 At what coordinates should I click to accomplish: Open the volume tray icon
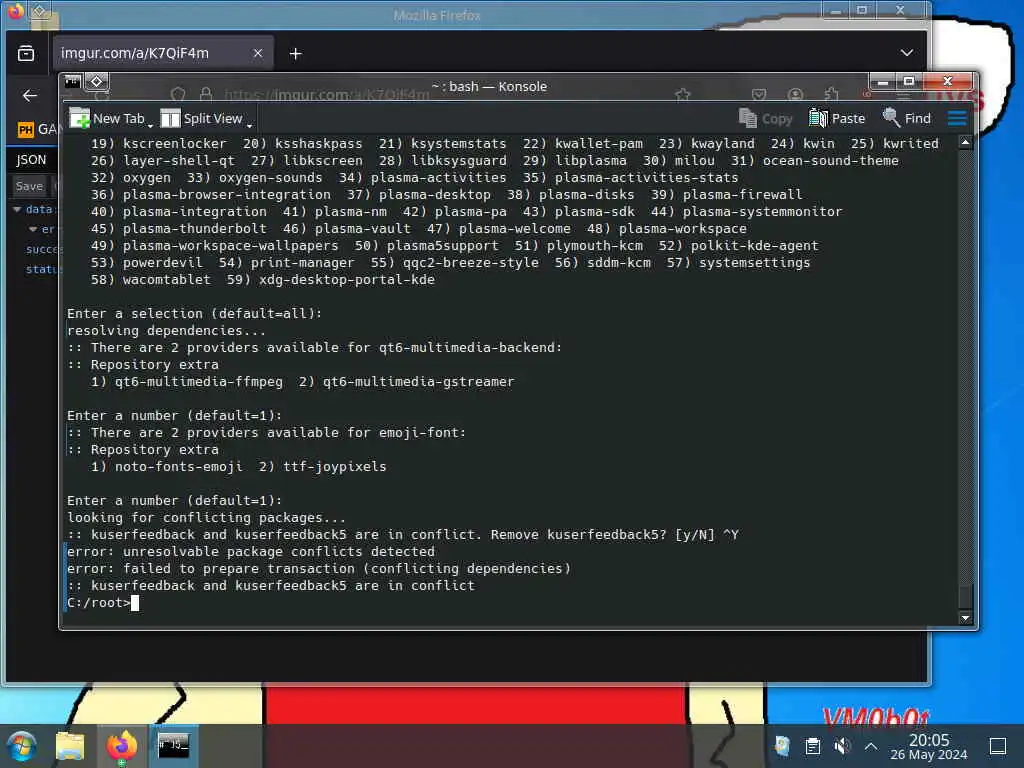tap(842, 746)
